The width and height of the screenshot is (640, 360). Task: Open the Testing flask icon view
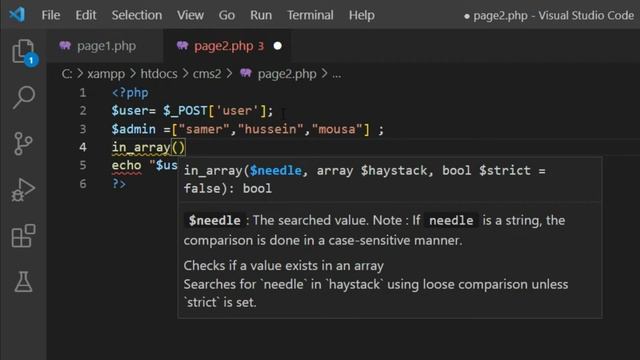(23, 282)
